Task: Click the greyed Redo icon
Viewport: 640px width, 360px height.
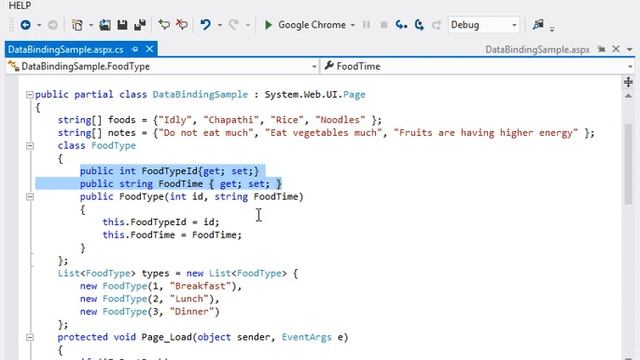Action: tap(233, 25)
